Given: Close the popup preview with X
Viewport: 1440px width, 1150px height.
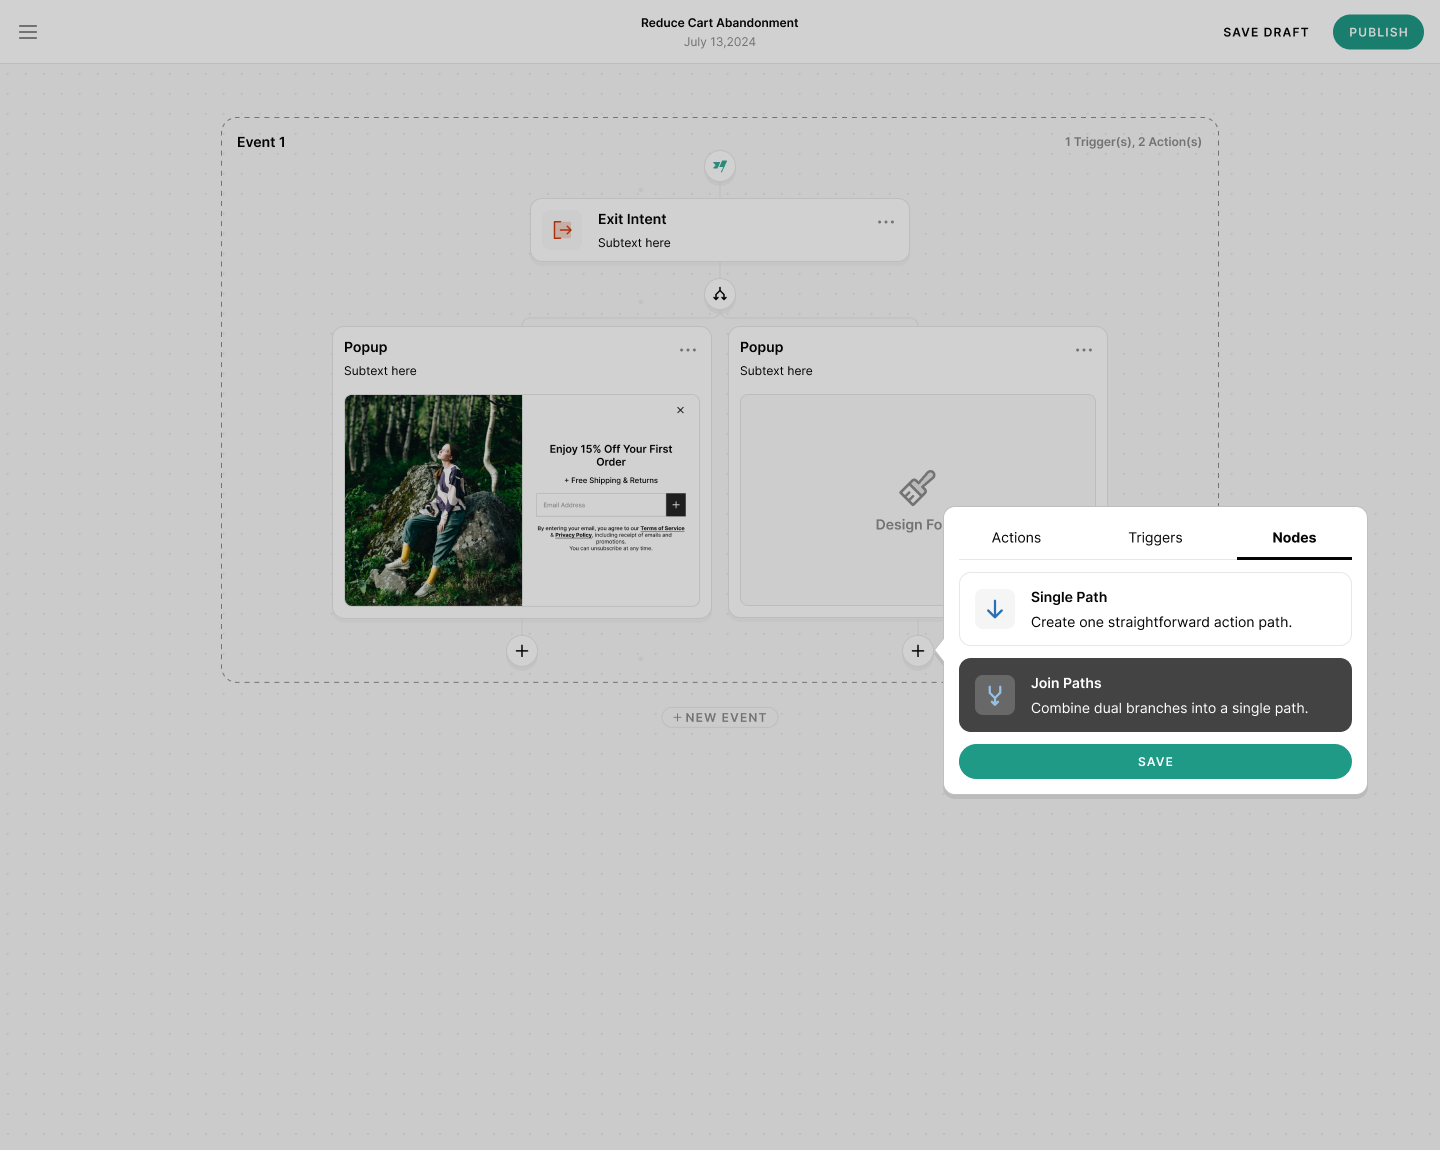Looking at the screenshot, I should tap(681, 410).
